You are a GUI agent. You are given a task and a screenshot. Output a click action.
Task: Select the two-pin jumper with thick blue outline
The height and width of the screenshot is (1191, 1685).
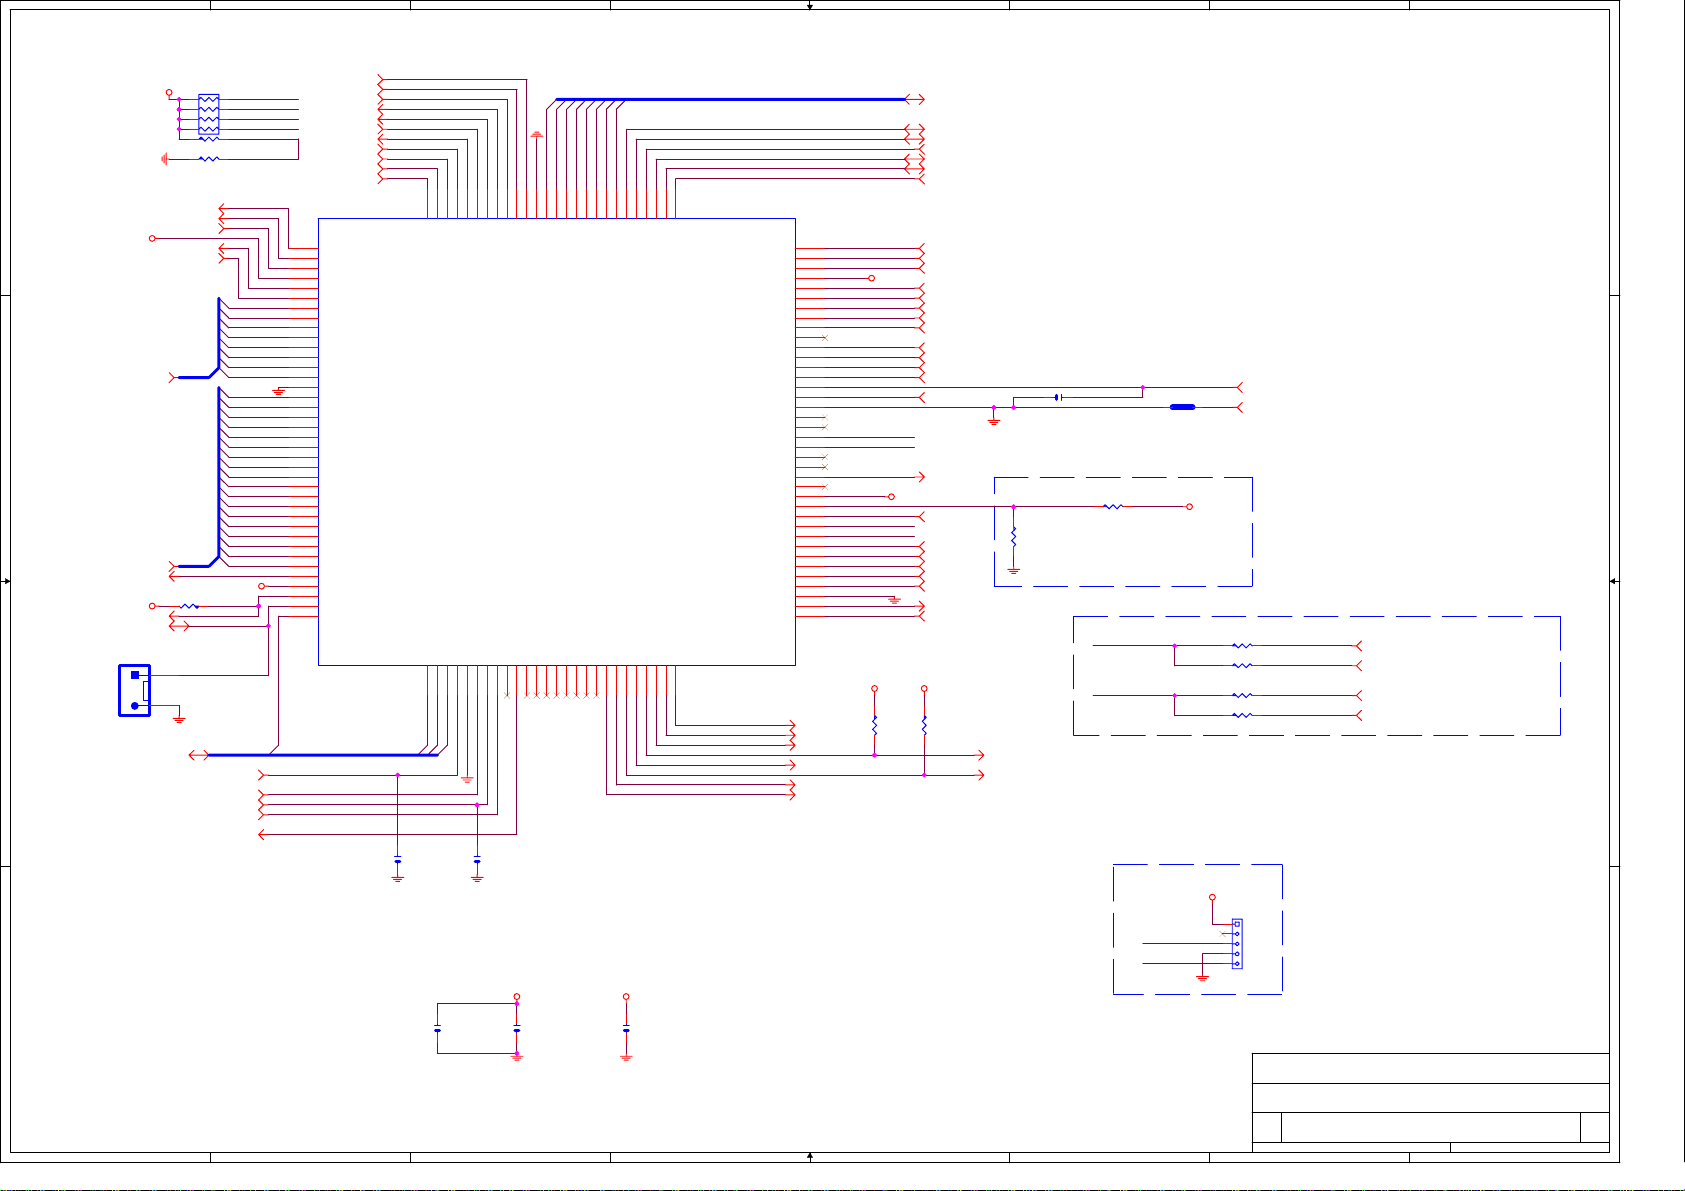(x=135, y=690)
